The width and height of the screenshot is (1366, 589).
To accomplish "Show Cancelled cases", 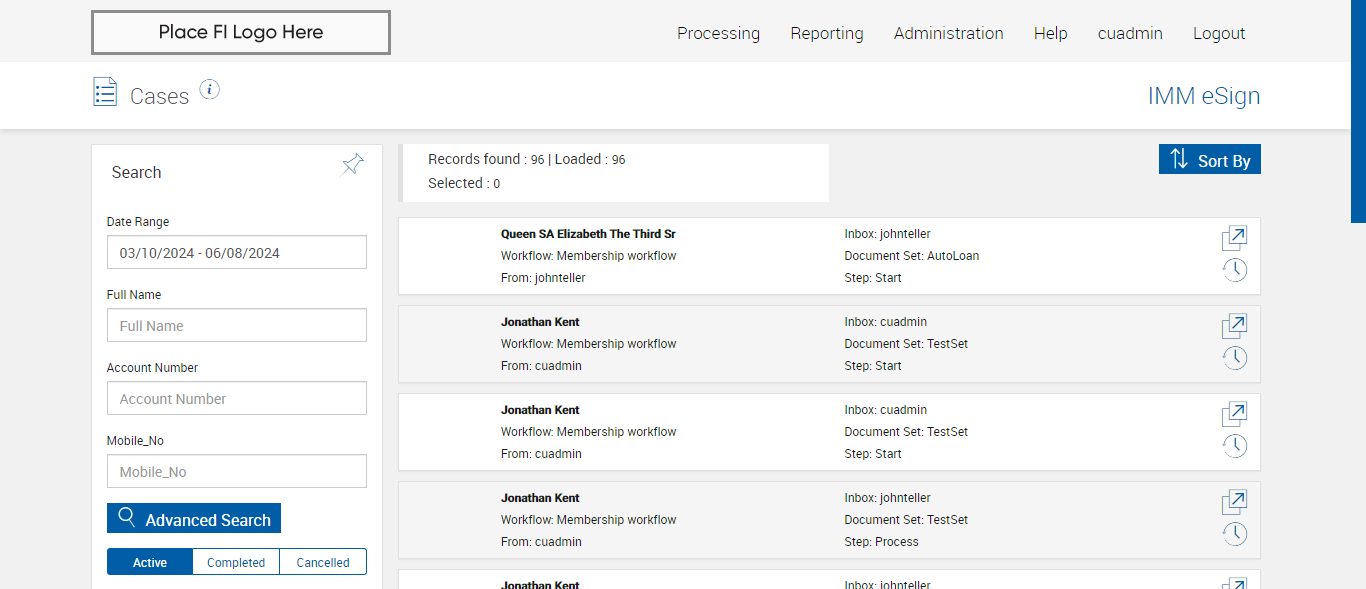I will tap(323, 562).
